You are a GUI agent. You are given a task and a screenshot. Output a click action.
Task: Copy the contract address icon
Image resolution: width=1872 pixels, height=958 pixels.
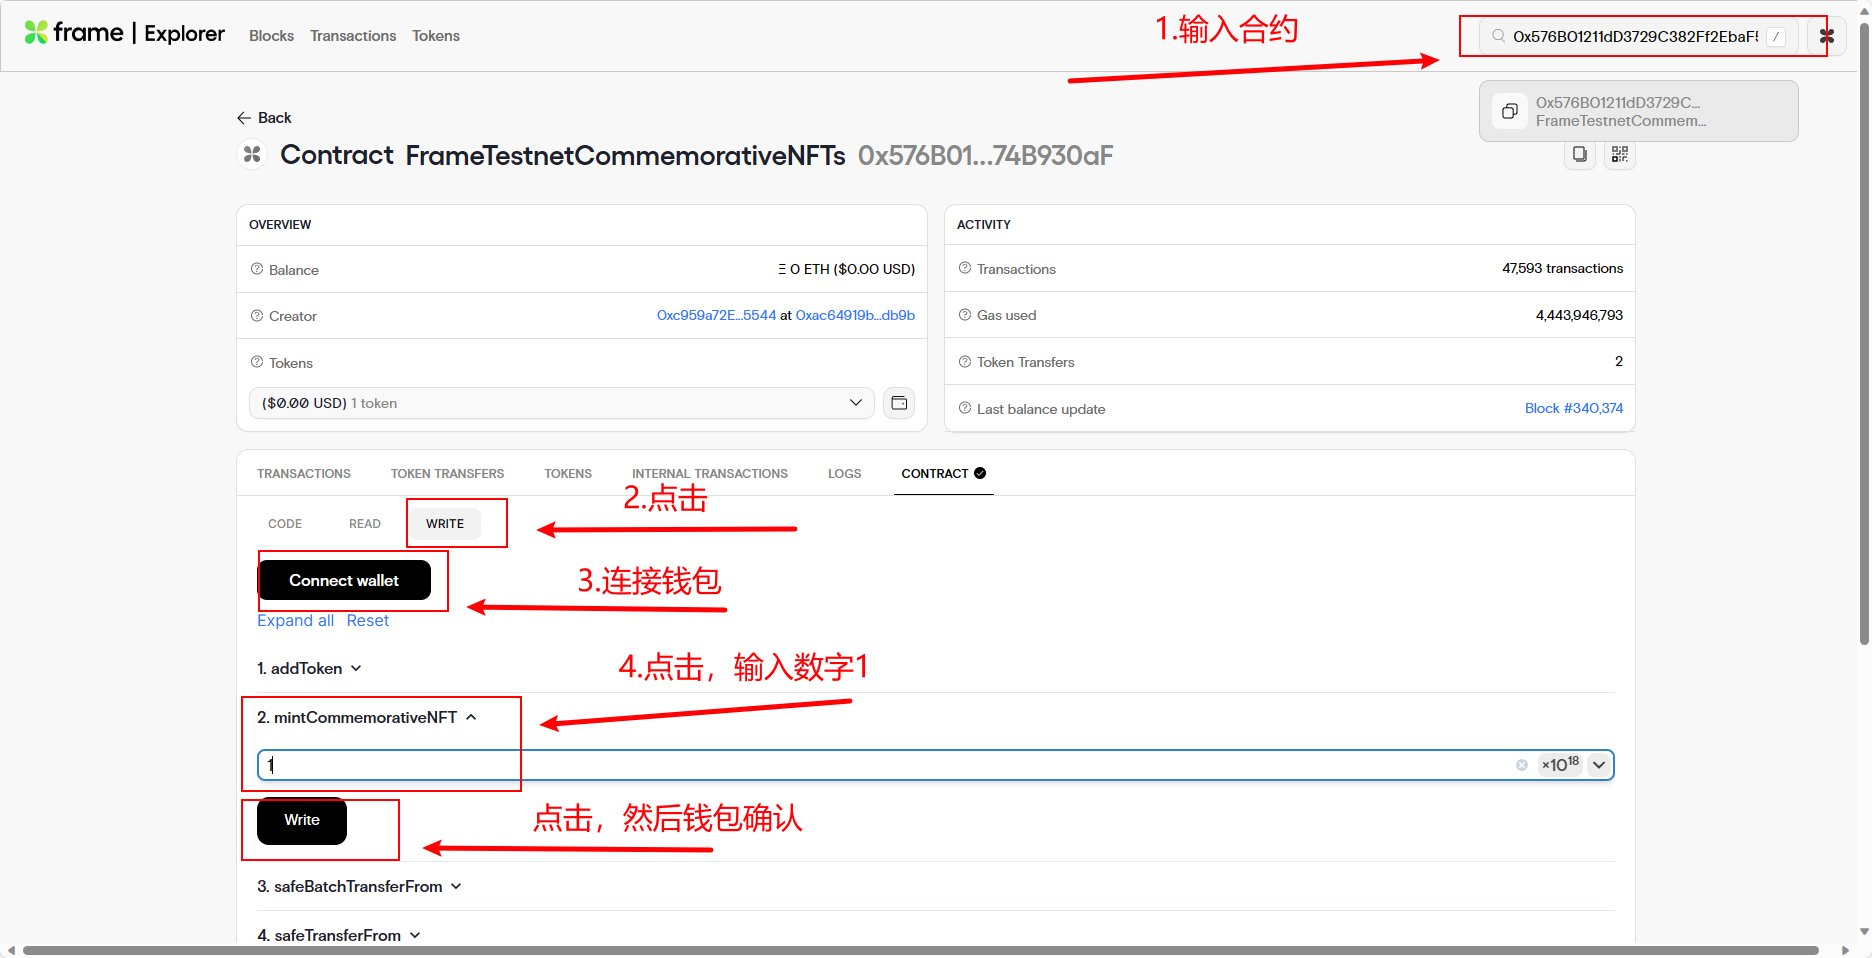tap(1579, 154)
